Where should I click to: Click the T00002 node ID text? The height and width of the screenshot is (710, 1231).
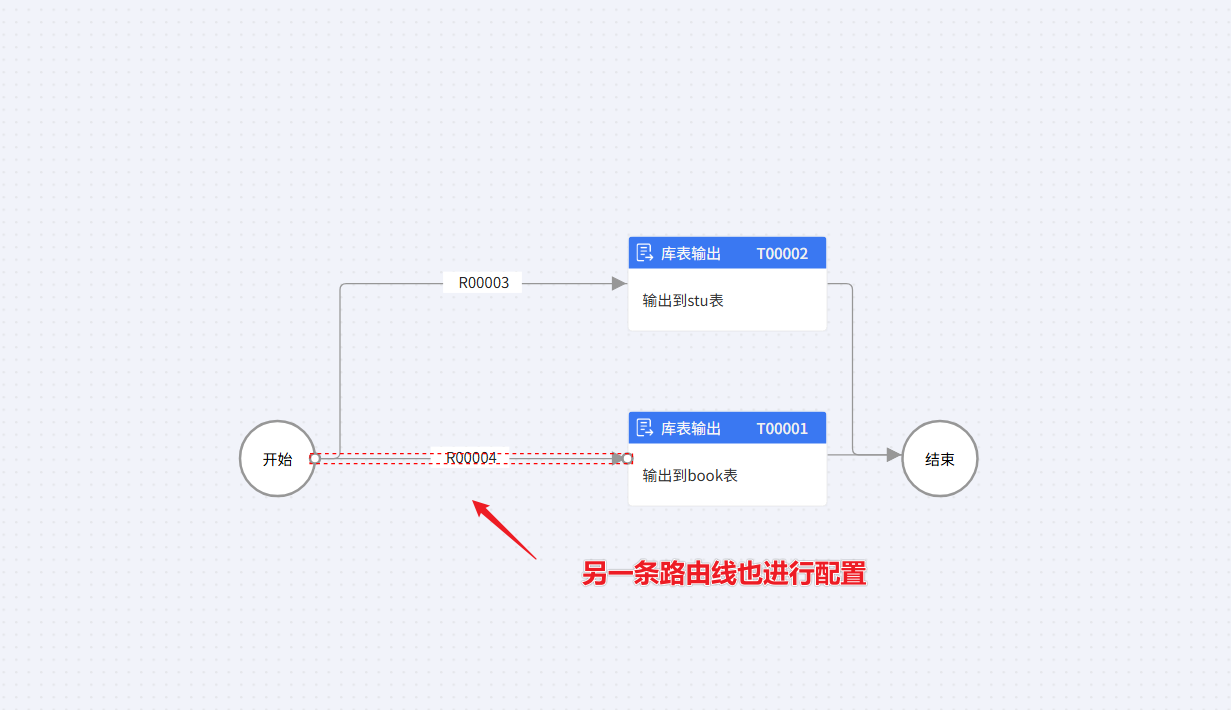tap(782, 254)
